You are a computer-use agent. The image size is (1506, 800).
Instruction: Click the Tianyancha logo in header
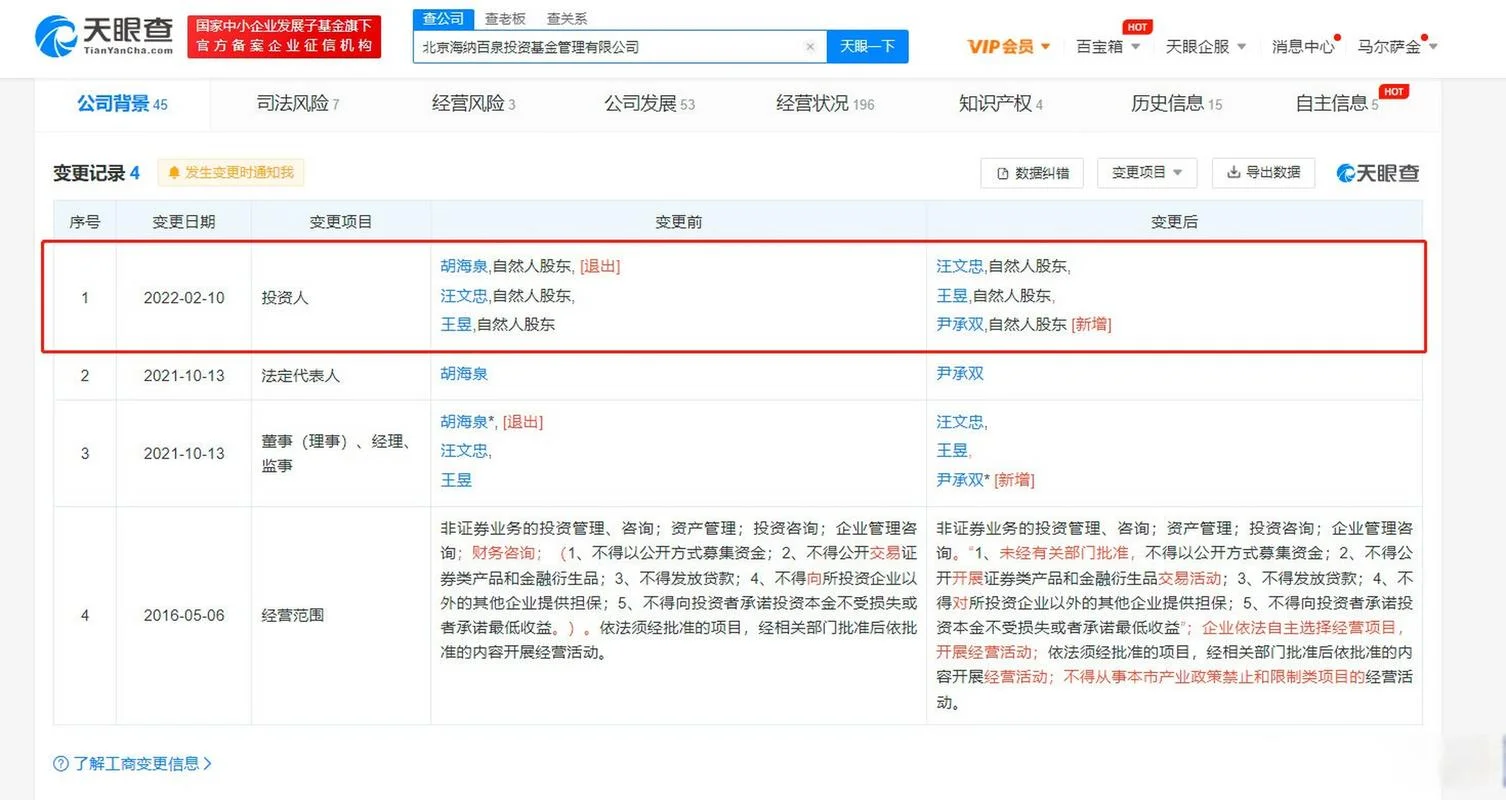tap(105, 36)
